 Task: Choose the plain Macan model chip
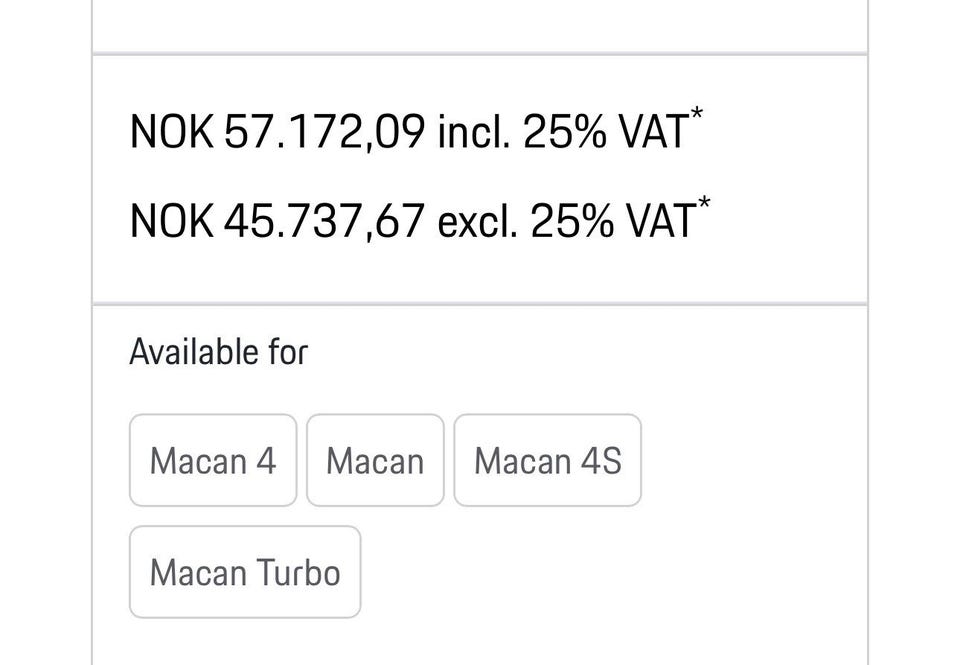pyautogui.click(x=375, y=461)
